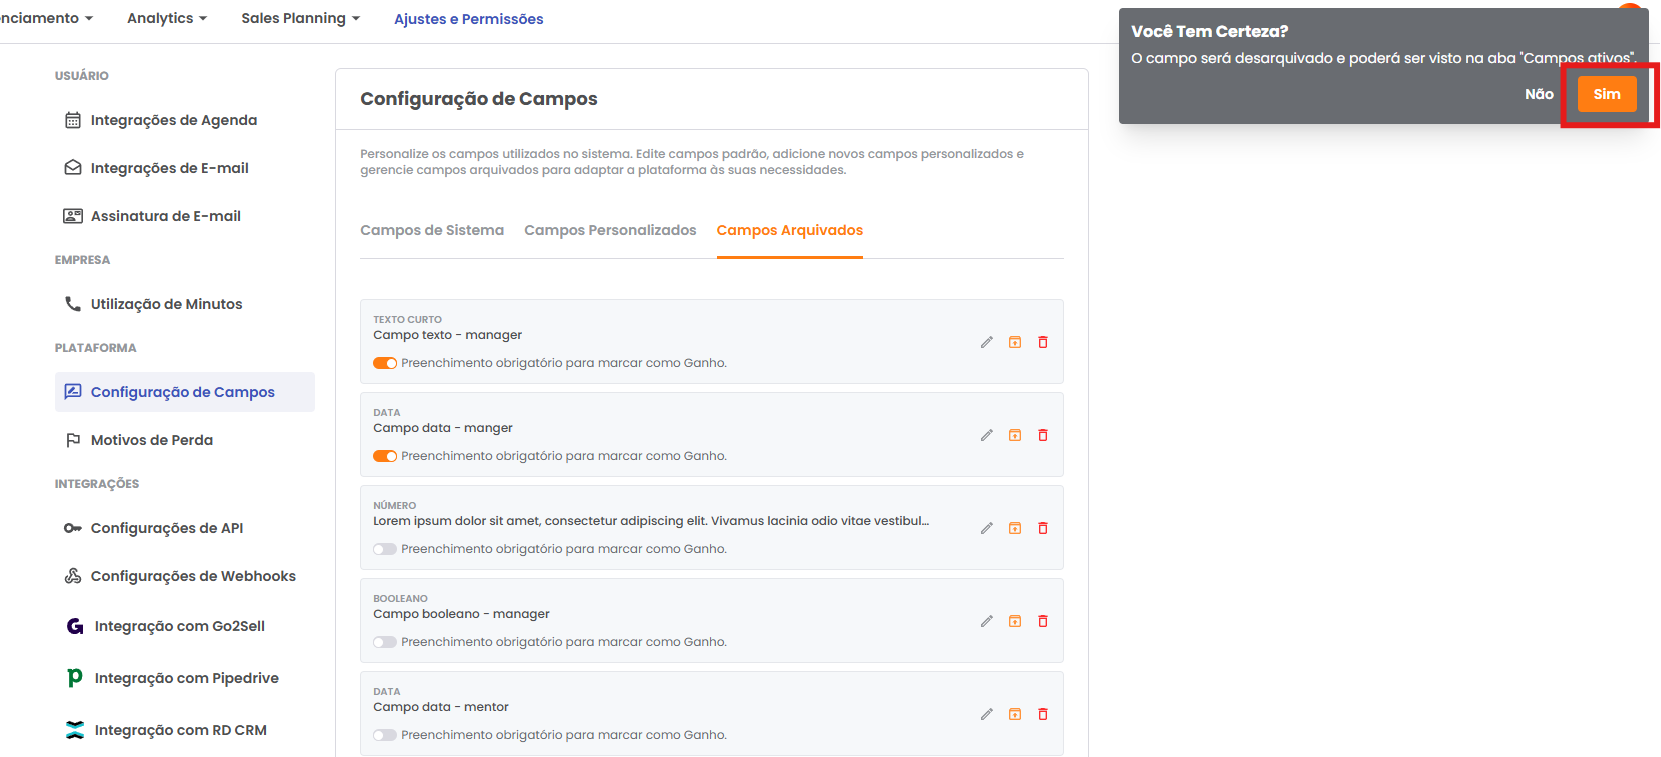Unarchive the 'Campo booleano - manager' field
1661x757 pixels.
click(x=1015, y=621)
